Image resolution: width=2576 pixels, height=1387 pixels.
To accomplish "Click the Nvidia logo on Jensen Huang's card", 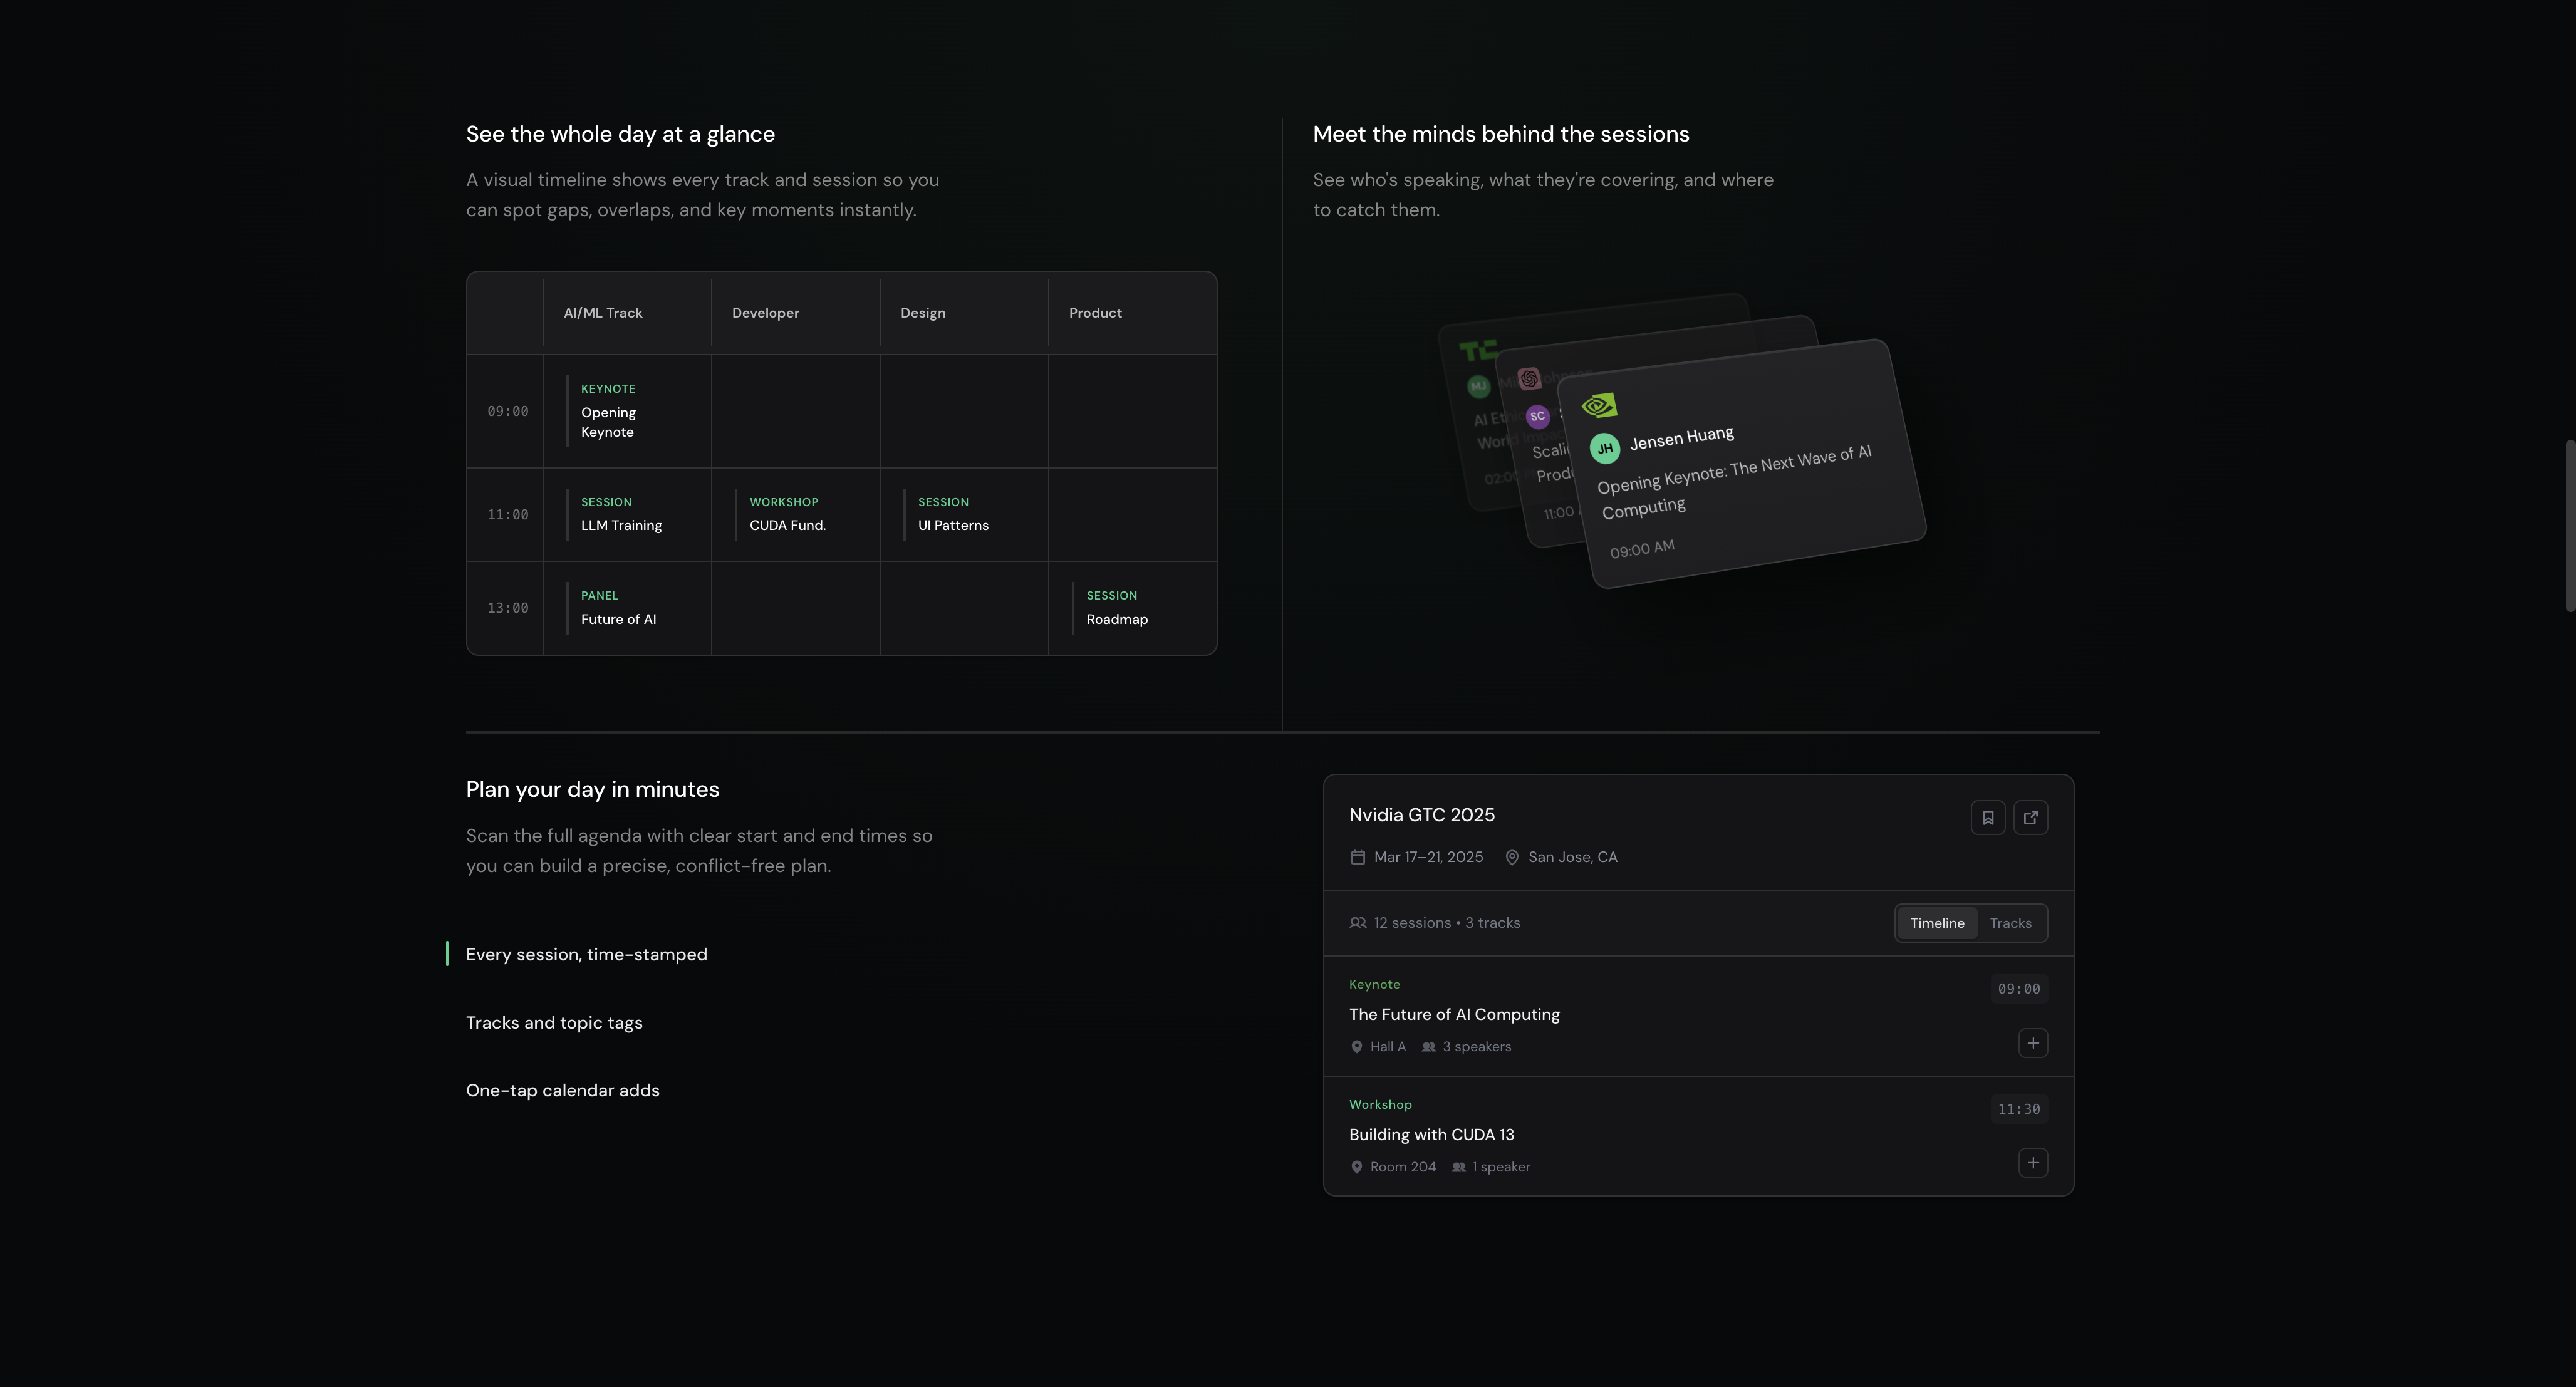I will (1600, 404).
